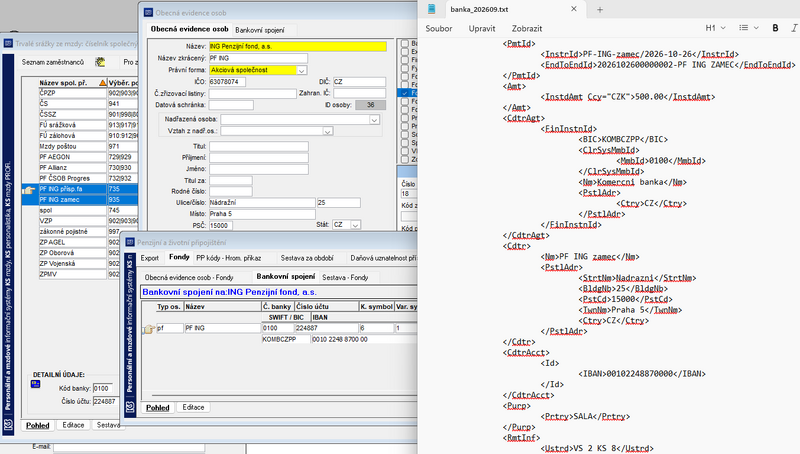Check the Sp checkbox in the list
Image resolution: width=800 pixels, height=454 pixels.
tap(405, 143)
